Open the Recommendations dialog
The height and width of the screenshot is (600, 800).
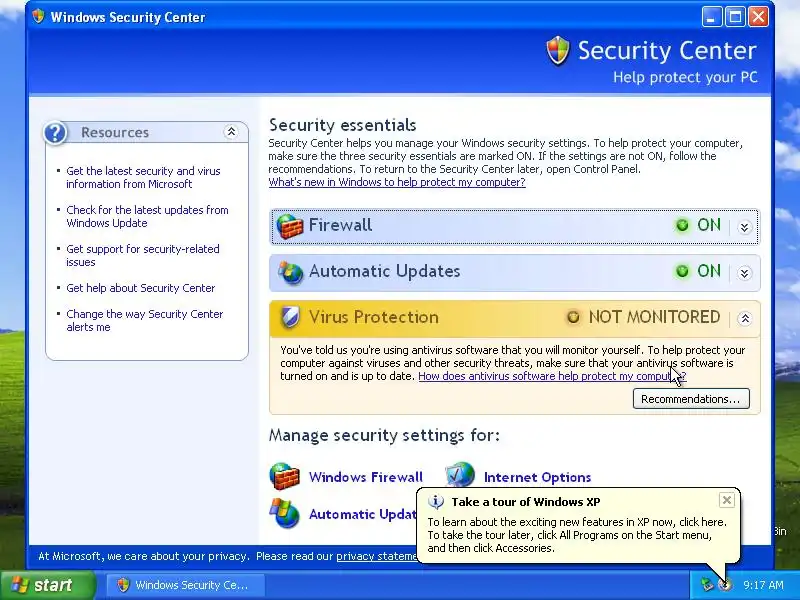pyautogui.click(x=691, y=399)
